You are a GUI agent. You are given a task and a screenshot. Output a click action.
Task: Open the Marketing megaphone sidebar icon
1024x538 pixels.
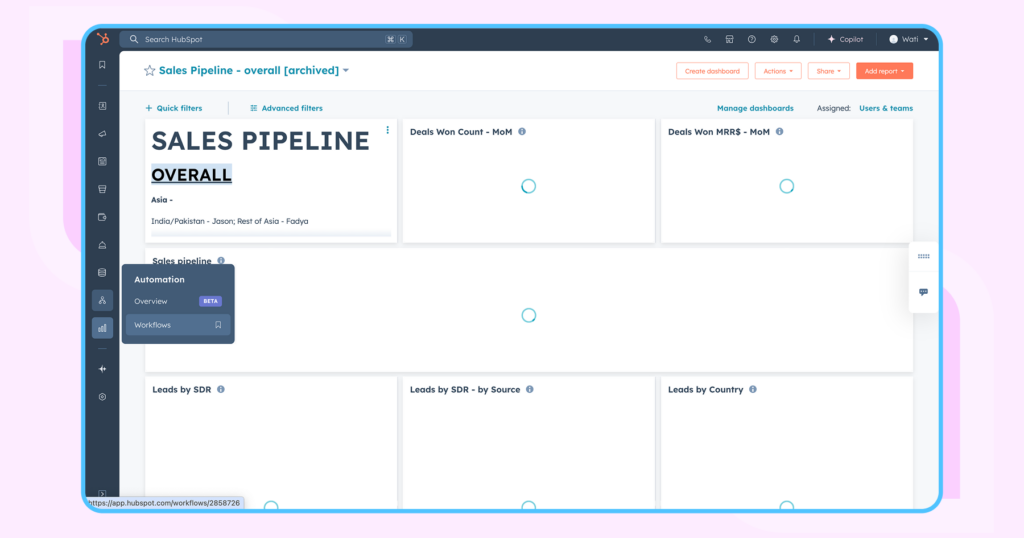(103, 134)
